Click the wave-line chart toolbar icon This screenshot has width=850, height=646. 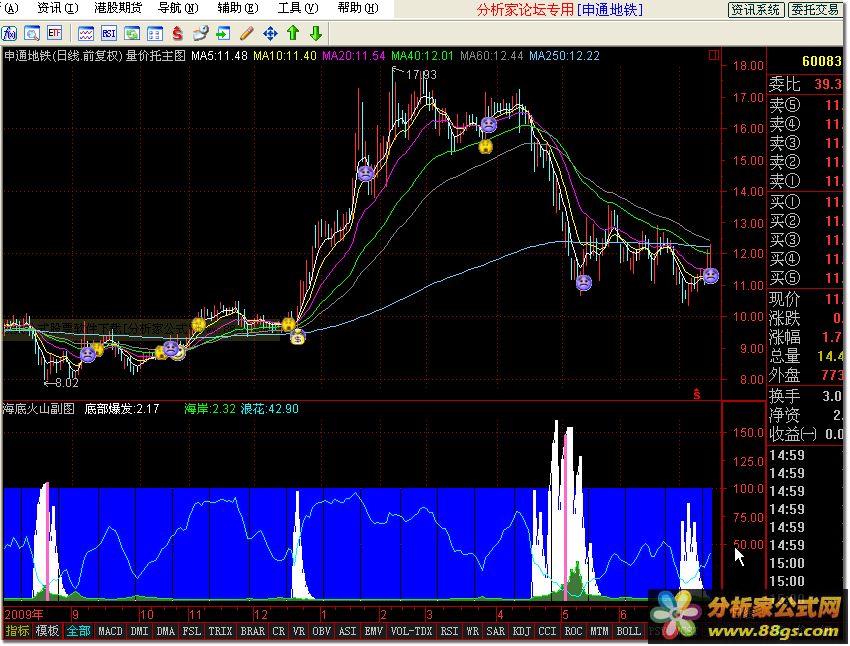(86, 34)
